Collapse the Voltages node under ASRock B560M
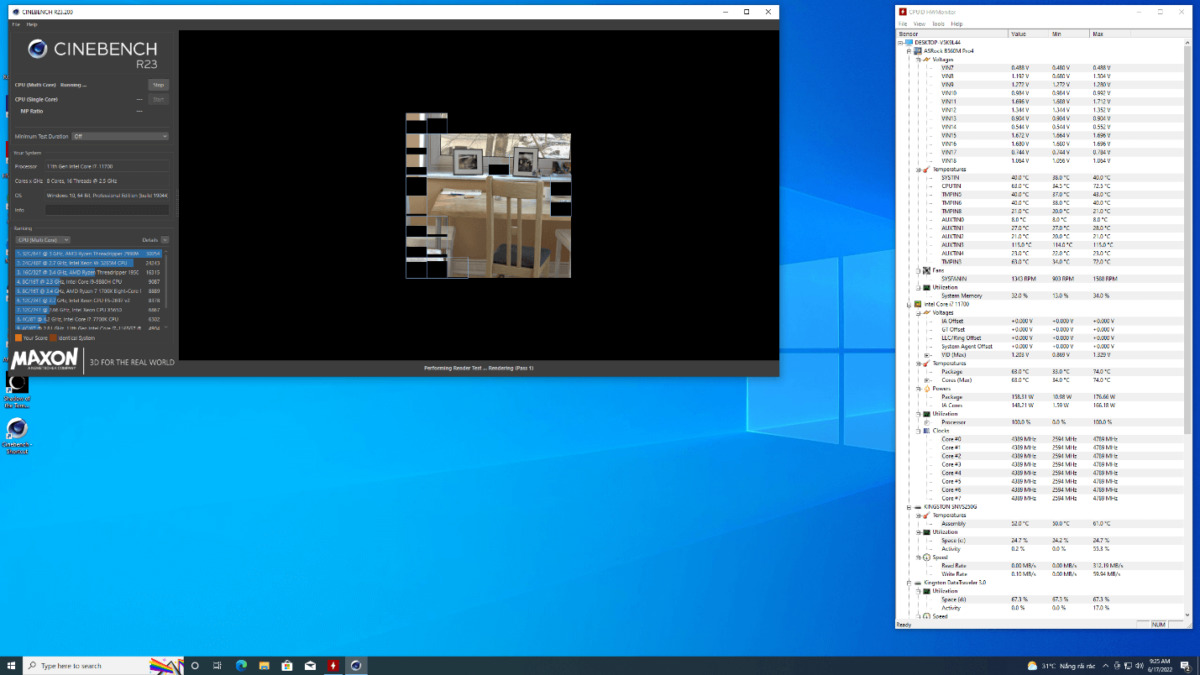The height and width of the screenshot is (675, 1200). [919, 59]
